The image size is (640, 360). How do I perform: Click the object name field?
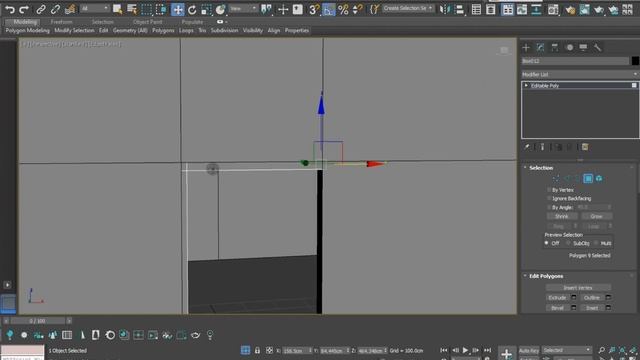[575, 61]
